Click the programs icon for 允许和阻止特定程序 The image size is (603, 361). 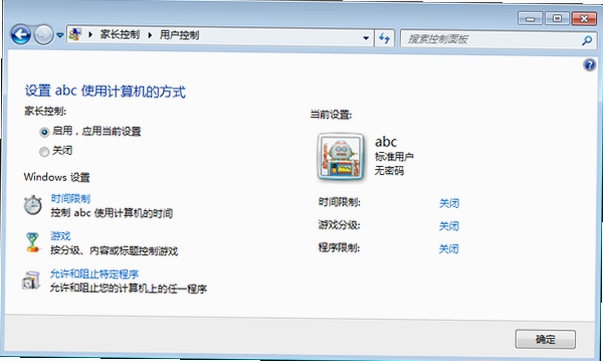click(31, 280)
